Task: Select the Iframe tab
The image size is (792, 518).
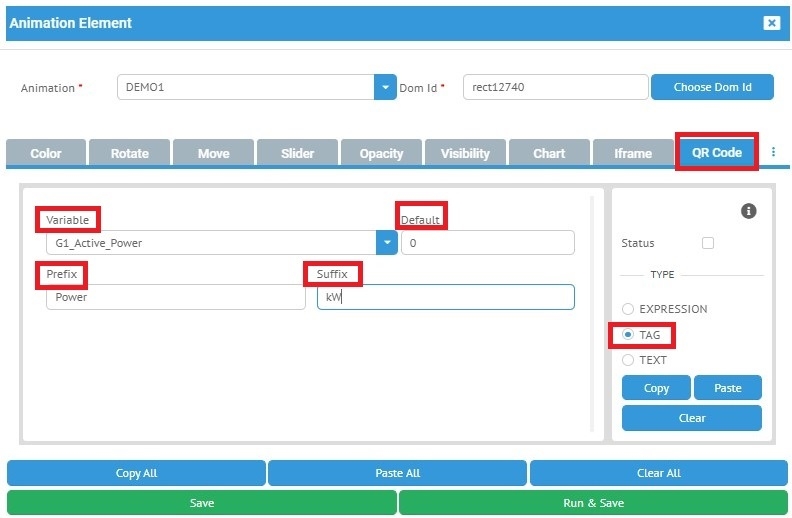Action: 633,153
